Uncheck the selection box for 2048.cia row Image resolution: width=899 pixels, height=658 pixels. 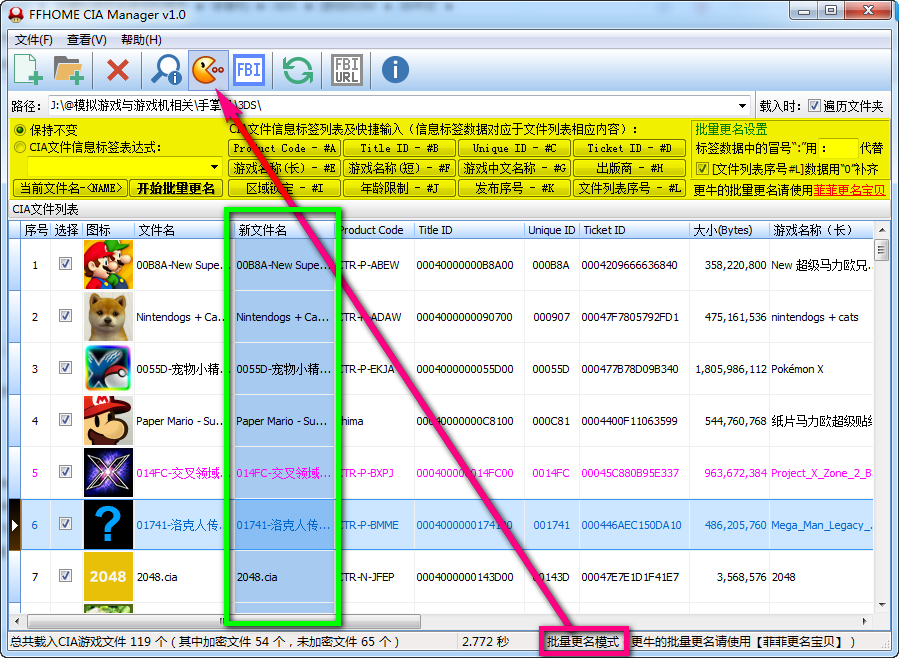pos(65,575)
